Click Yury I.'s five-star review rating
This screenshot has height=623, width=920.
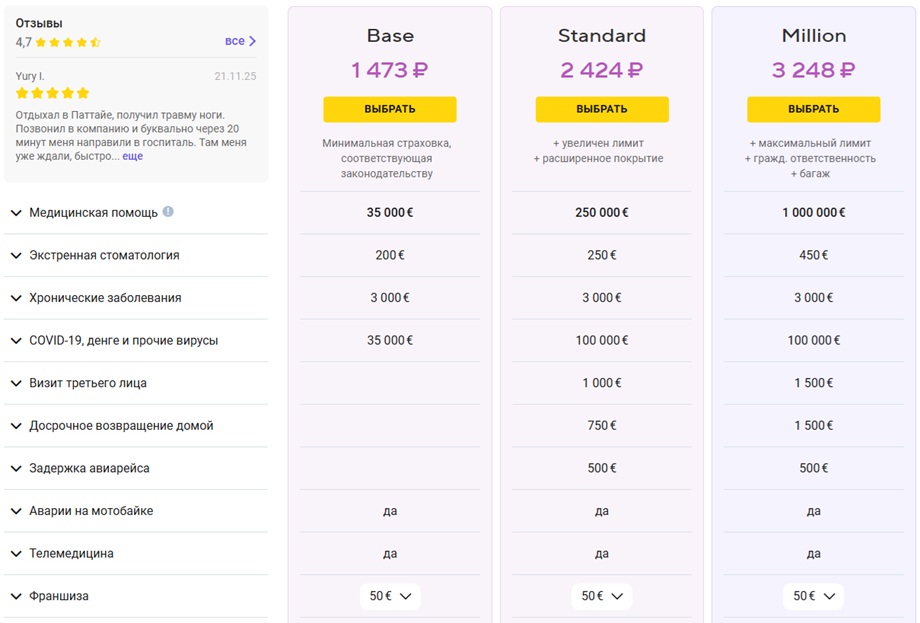tap(53, 93)
